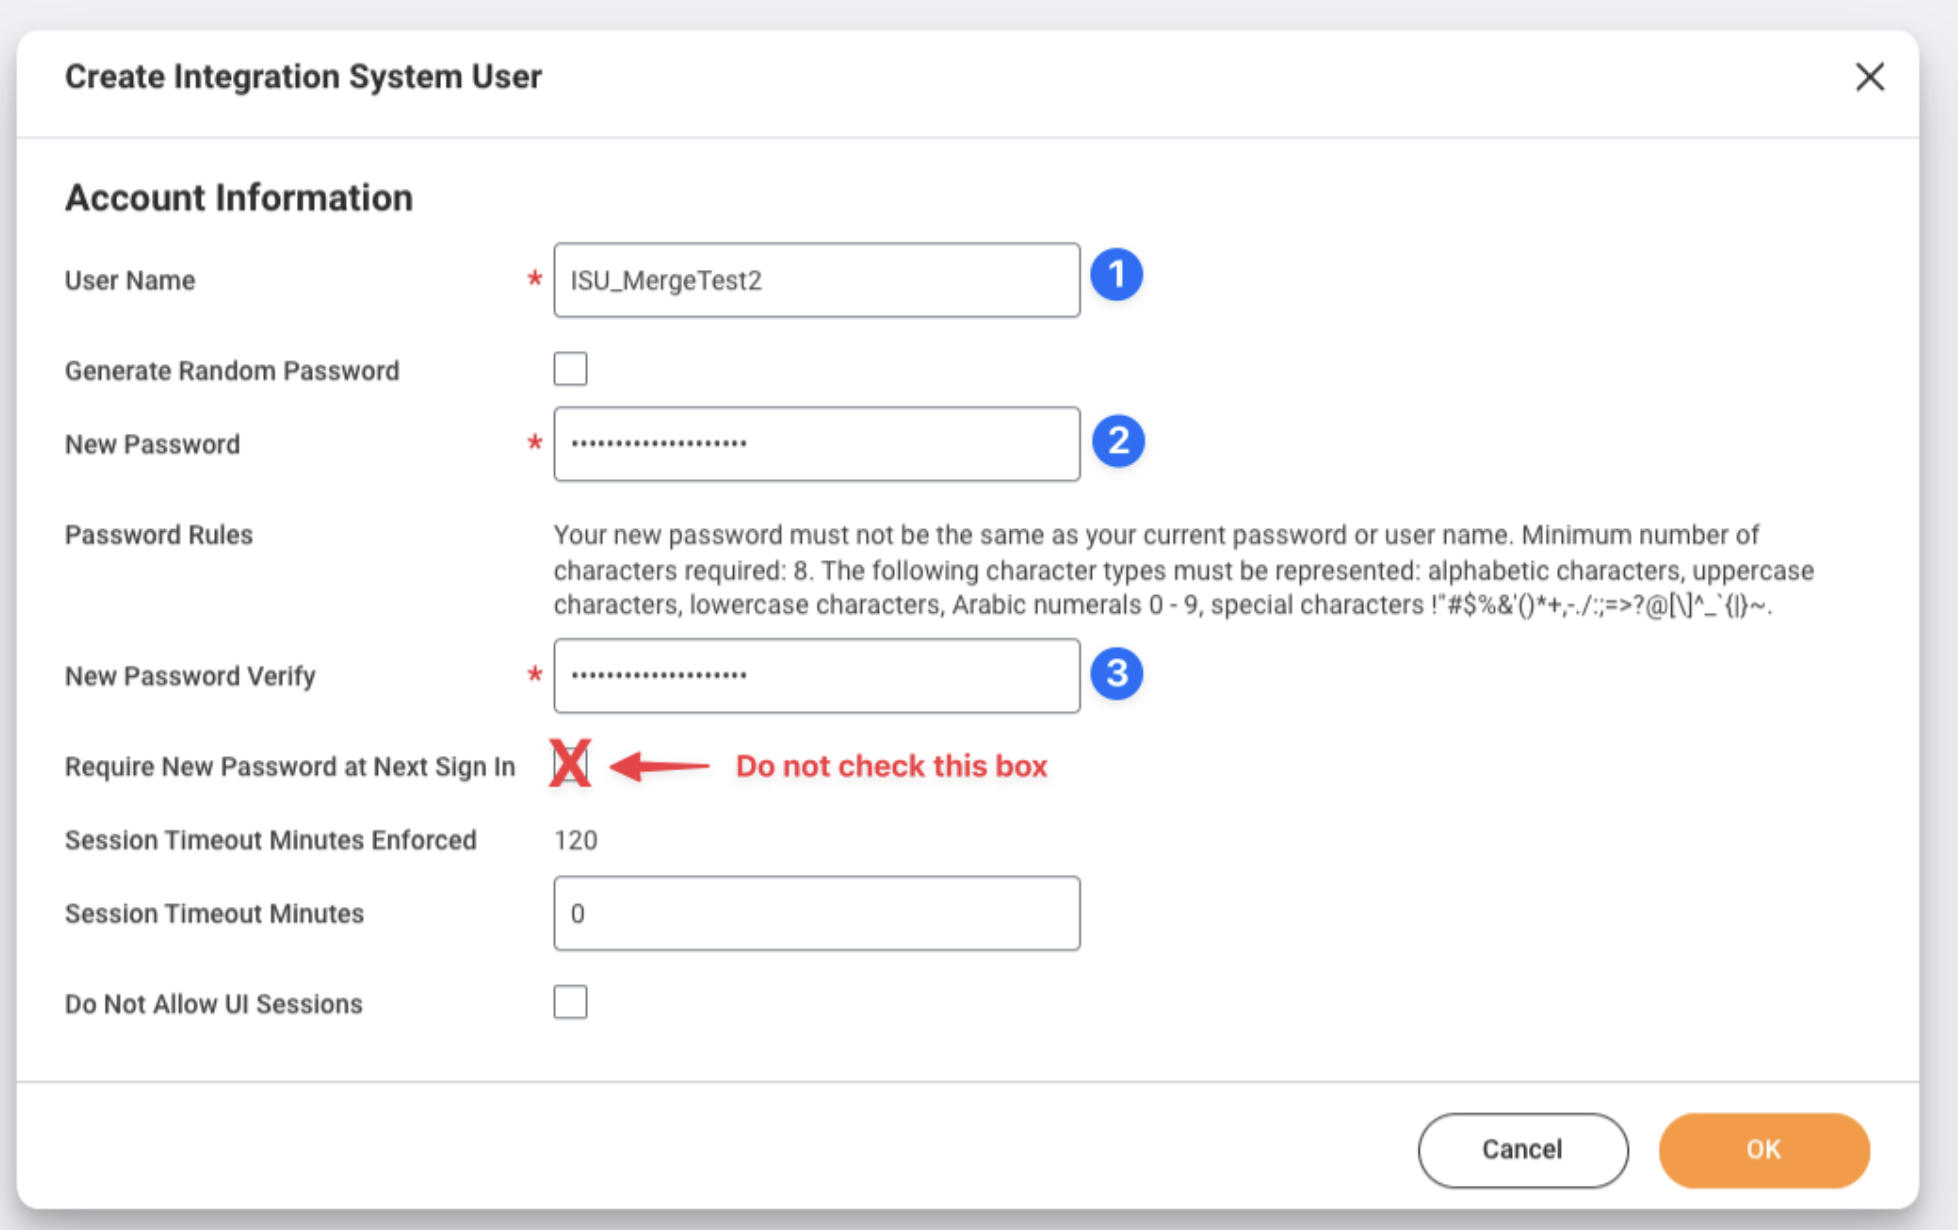The height and width of the screenshot is (1230, 1958).
Task: Click the blue number 3 badge
Action: click(x=1116, y=673)
